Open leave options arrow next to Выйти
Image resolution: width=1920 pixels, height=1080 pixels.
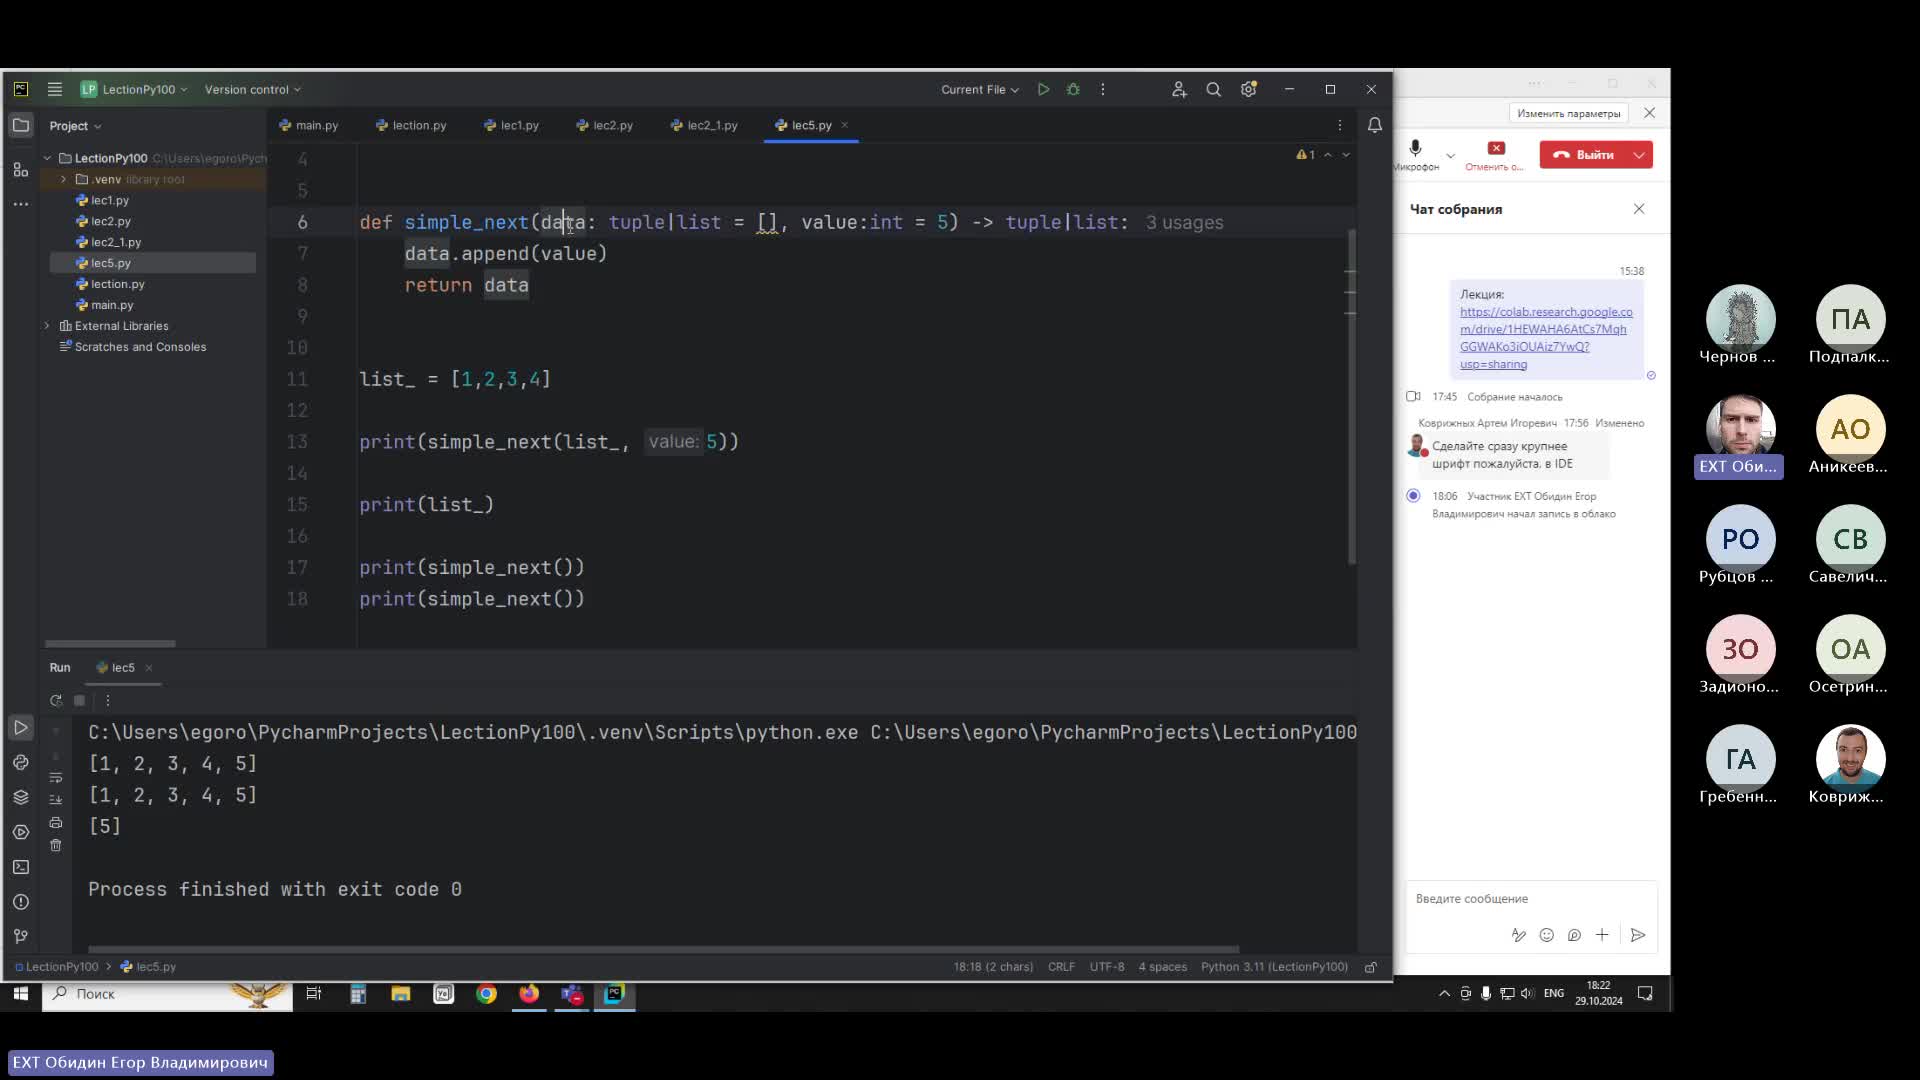click(1639, 154)
